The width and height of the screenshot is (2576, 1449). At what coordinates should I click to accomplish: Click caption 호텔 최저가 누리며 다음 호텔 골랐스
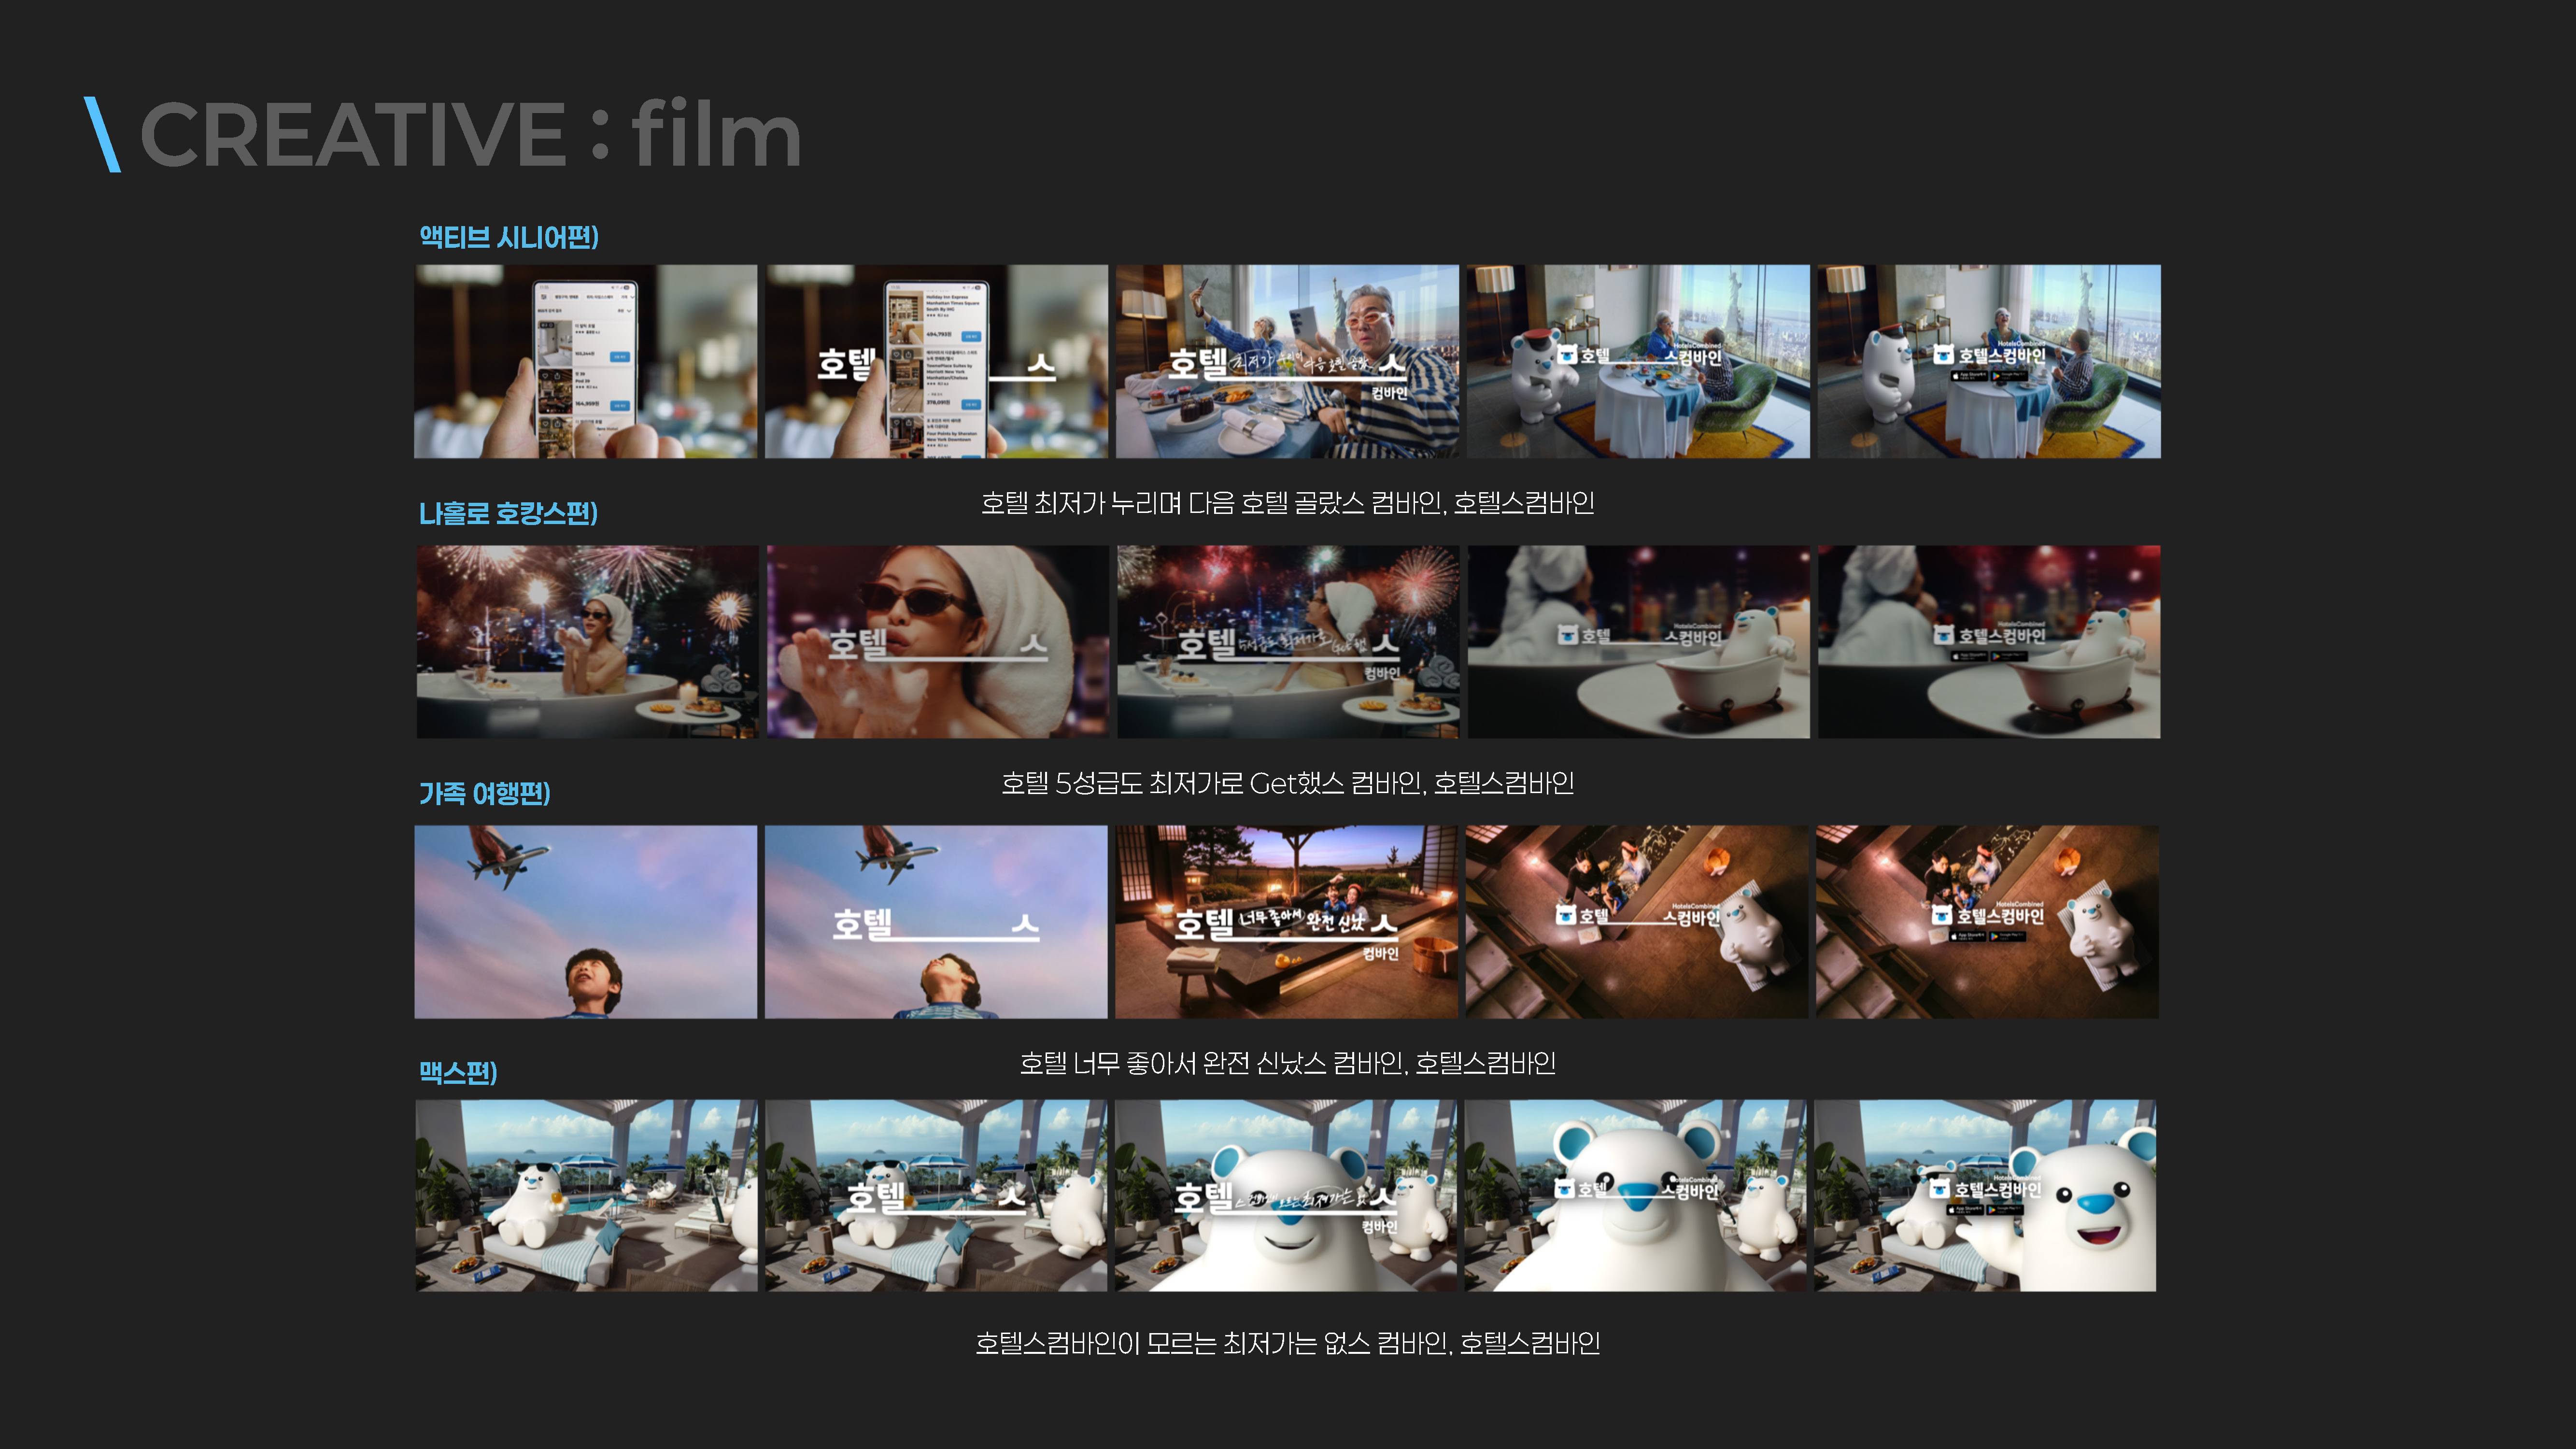1287,502
